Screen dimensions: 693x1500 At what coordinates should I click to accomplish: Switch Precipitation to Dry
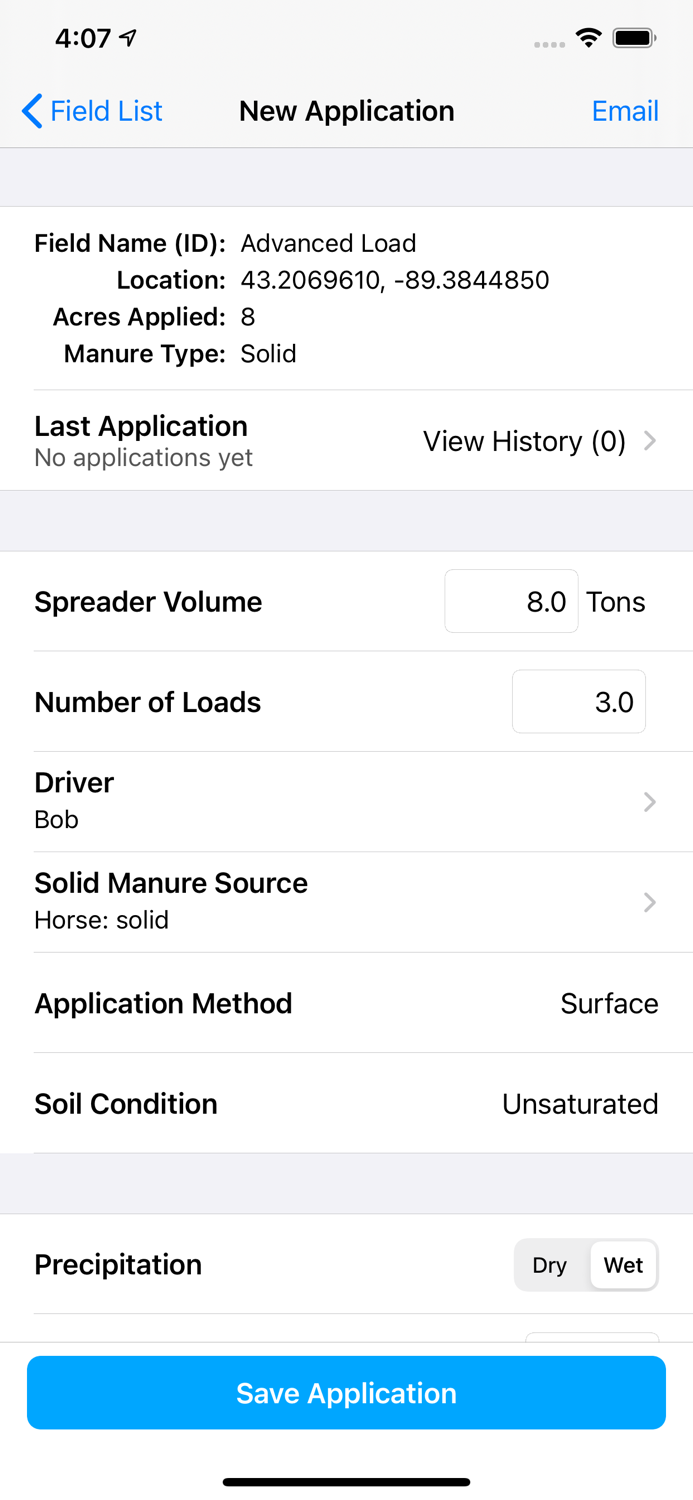[x=549, y=1265]
